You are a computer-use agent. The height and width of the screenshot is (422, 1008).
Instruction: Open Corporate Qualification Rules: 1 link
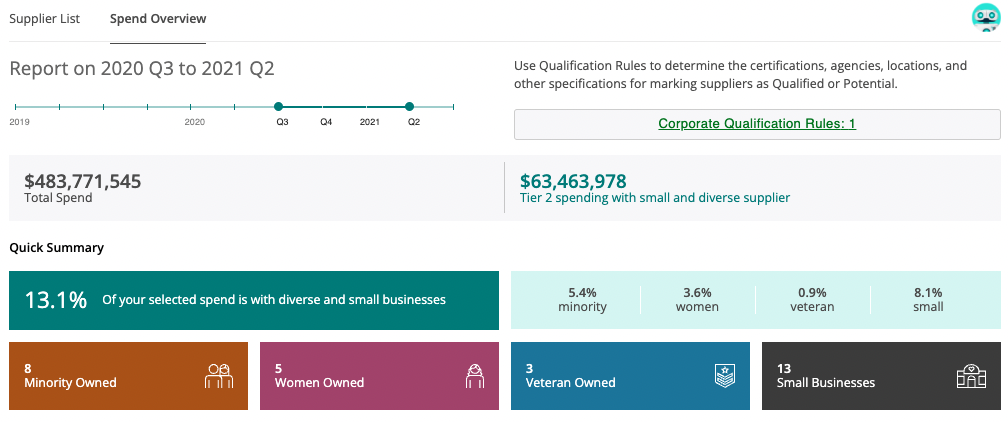(757, 124)
